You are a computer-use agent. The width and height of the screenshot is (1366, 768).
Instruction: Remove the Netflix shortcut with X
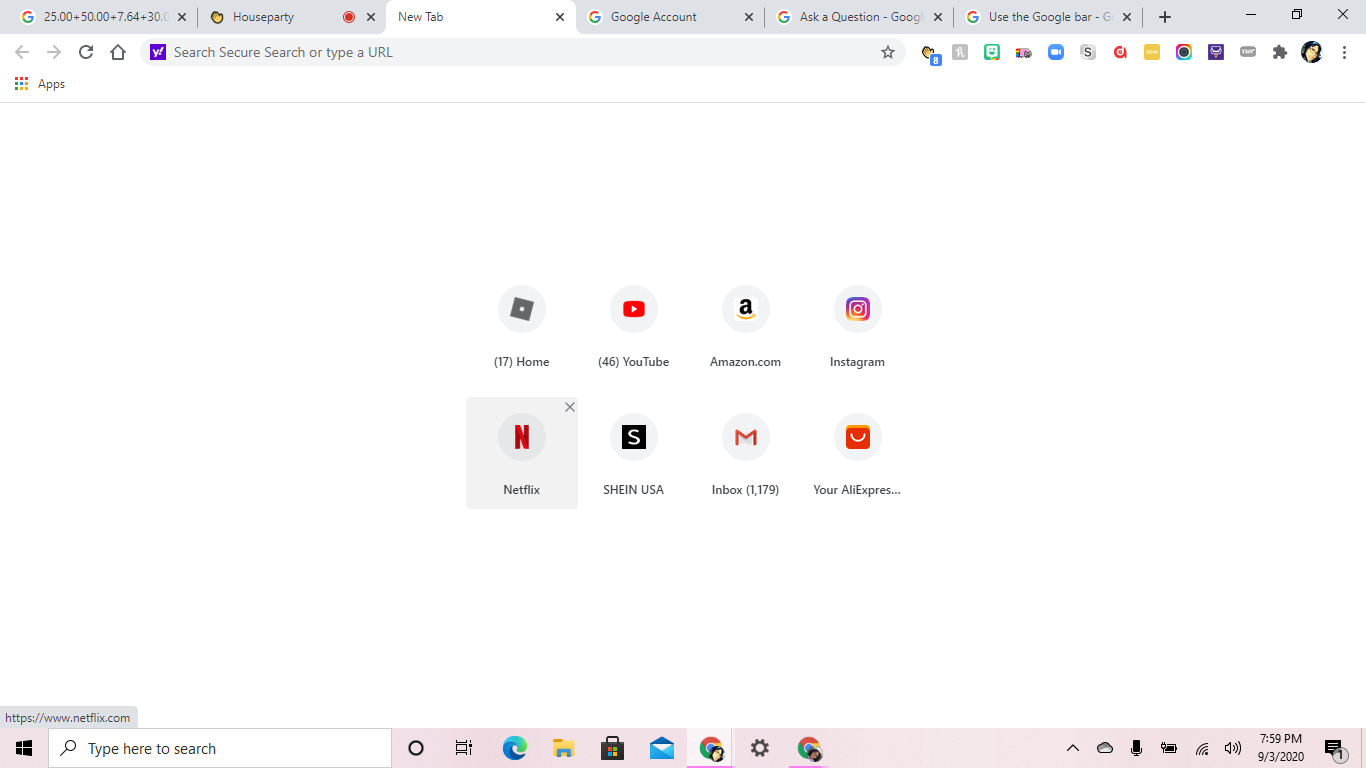pos(570,407)
